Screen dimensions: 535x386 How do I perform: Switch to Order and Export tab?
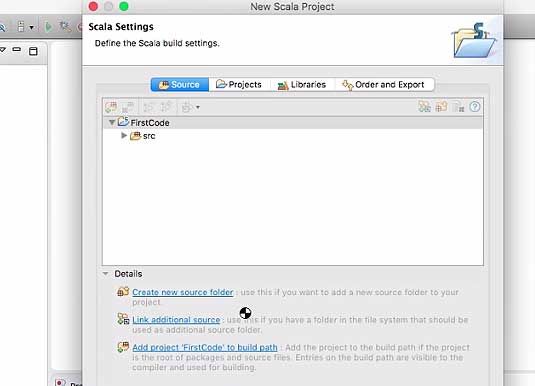tap(384, 85)
